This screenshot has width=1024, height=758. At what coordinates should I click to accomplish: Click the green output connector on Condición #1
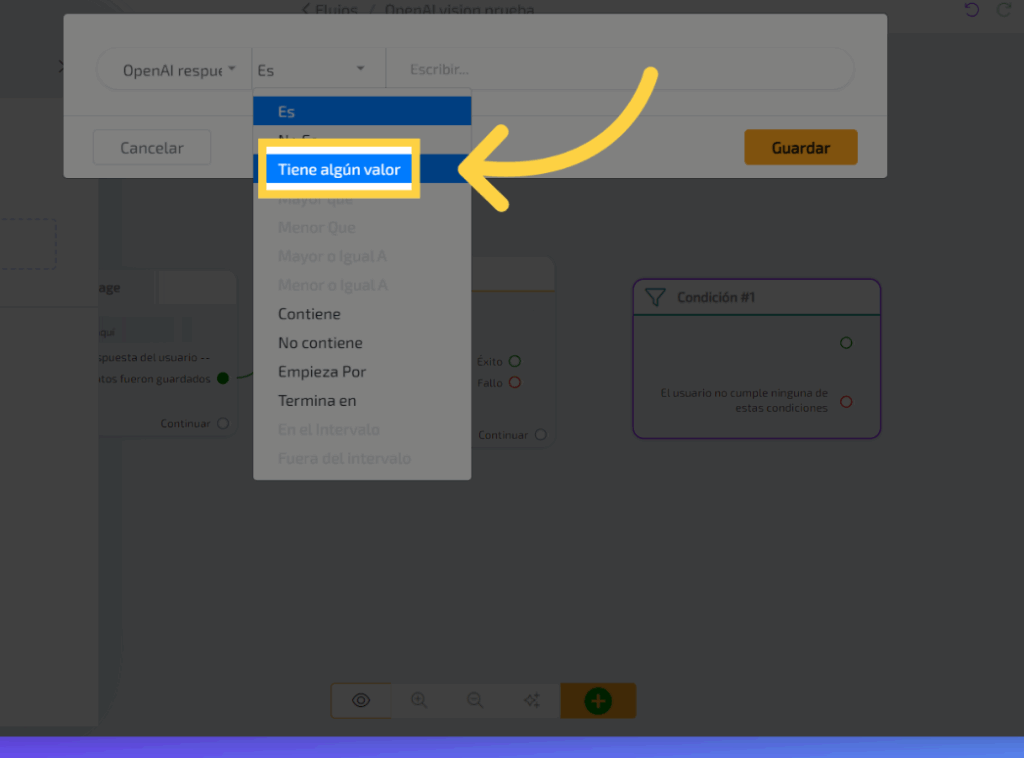pos(846,343)
